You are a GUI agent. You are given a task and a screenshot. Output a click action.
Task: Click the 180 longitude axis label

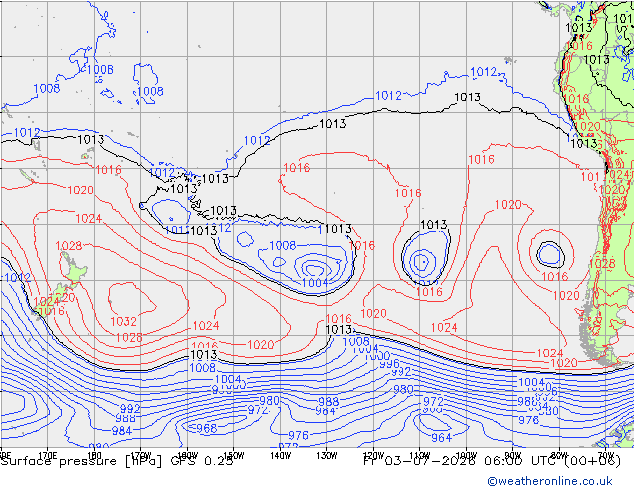click(x=94, y=456)
